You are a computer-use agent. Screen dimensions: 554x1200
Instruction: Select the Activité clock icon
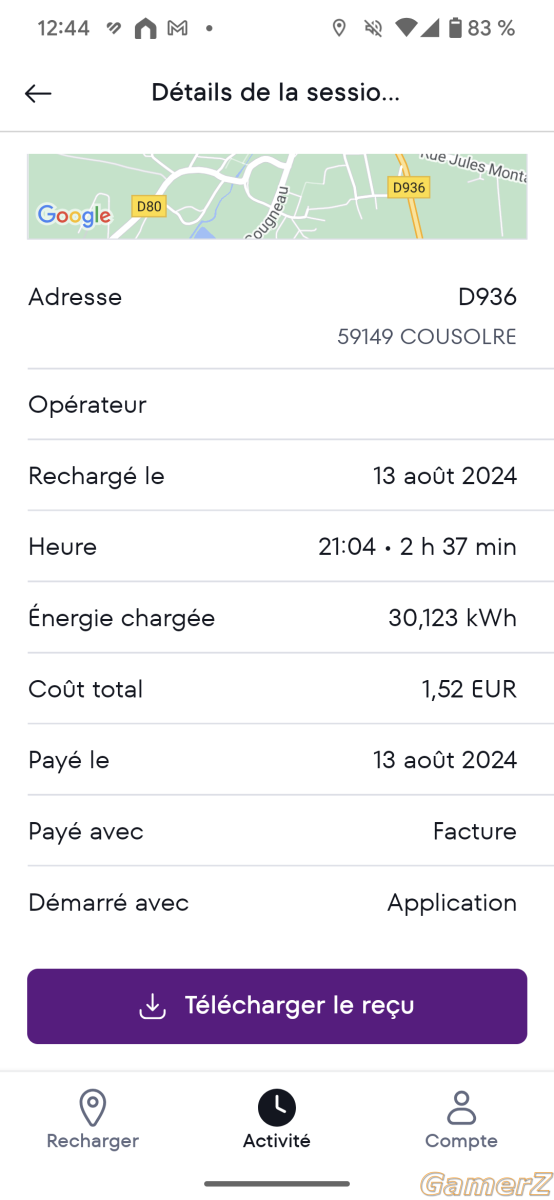point(277,1107)
